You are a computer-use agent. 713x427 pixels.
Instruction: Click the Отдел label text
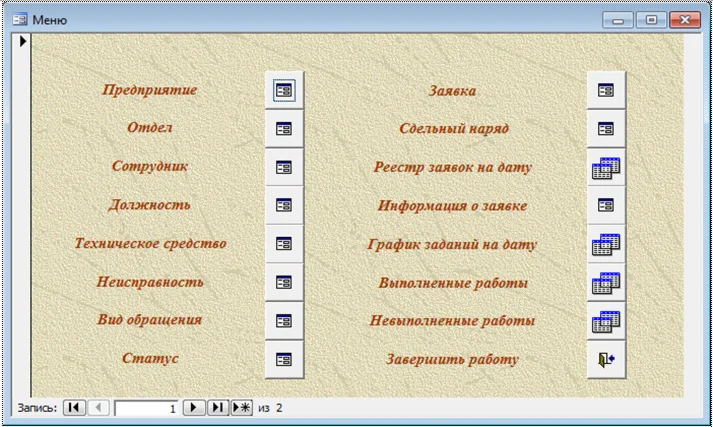150,127
